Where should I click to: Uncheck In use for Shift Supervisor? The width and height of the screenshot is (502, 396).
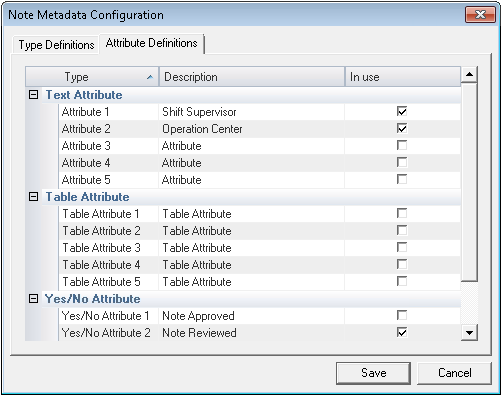402,111
